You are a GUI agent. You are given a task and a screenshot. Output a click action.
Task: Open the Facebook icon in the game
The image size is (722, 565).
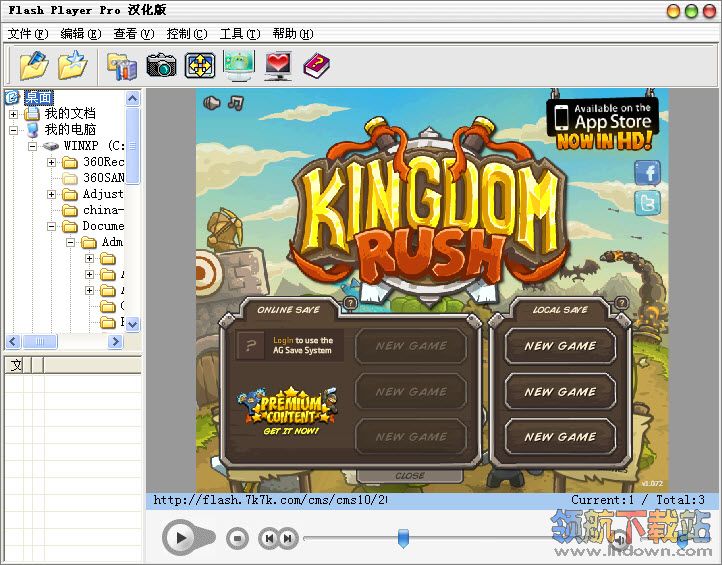coord(647,173)
